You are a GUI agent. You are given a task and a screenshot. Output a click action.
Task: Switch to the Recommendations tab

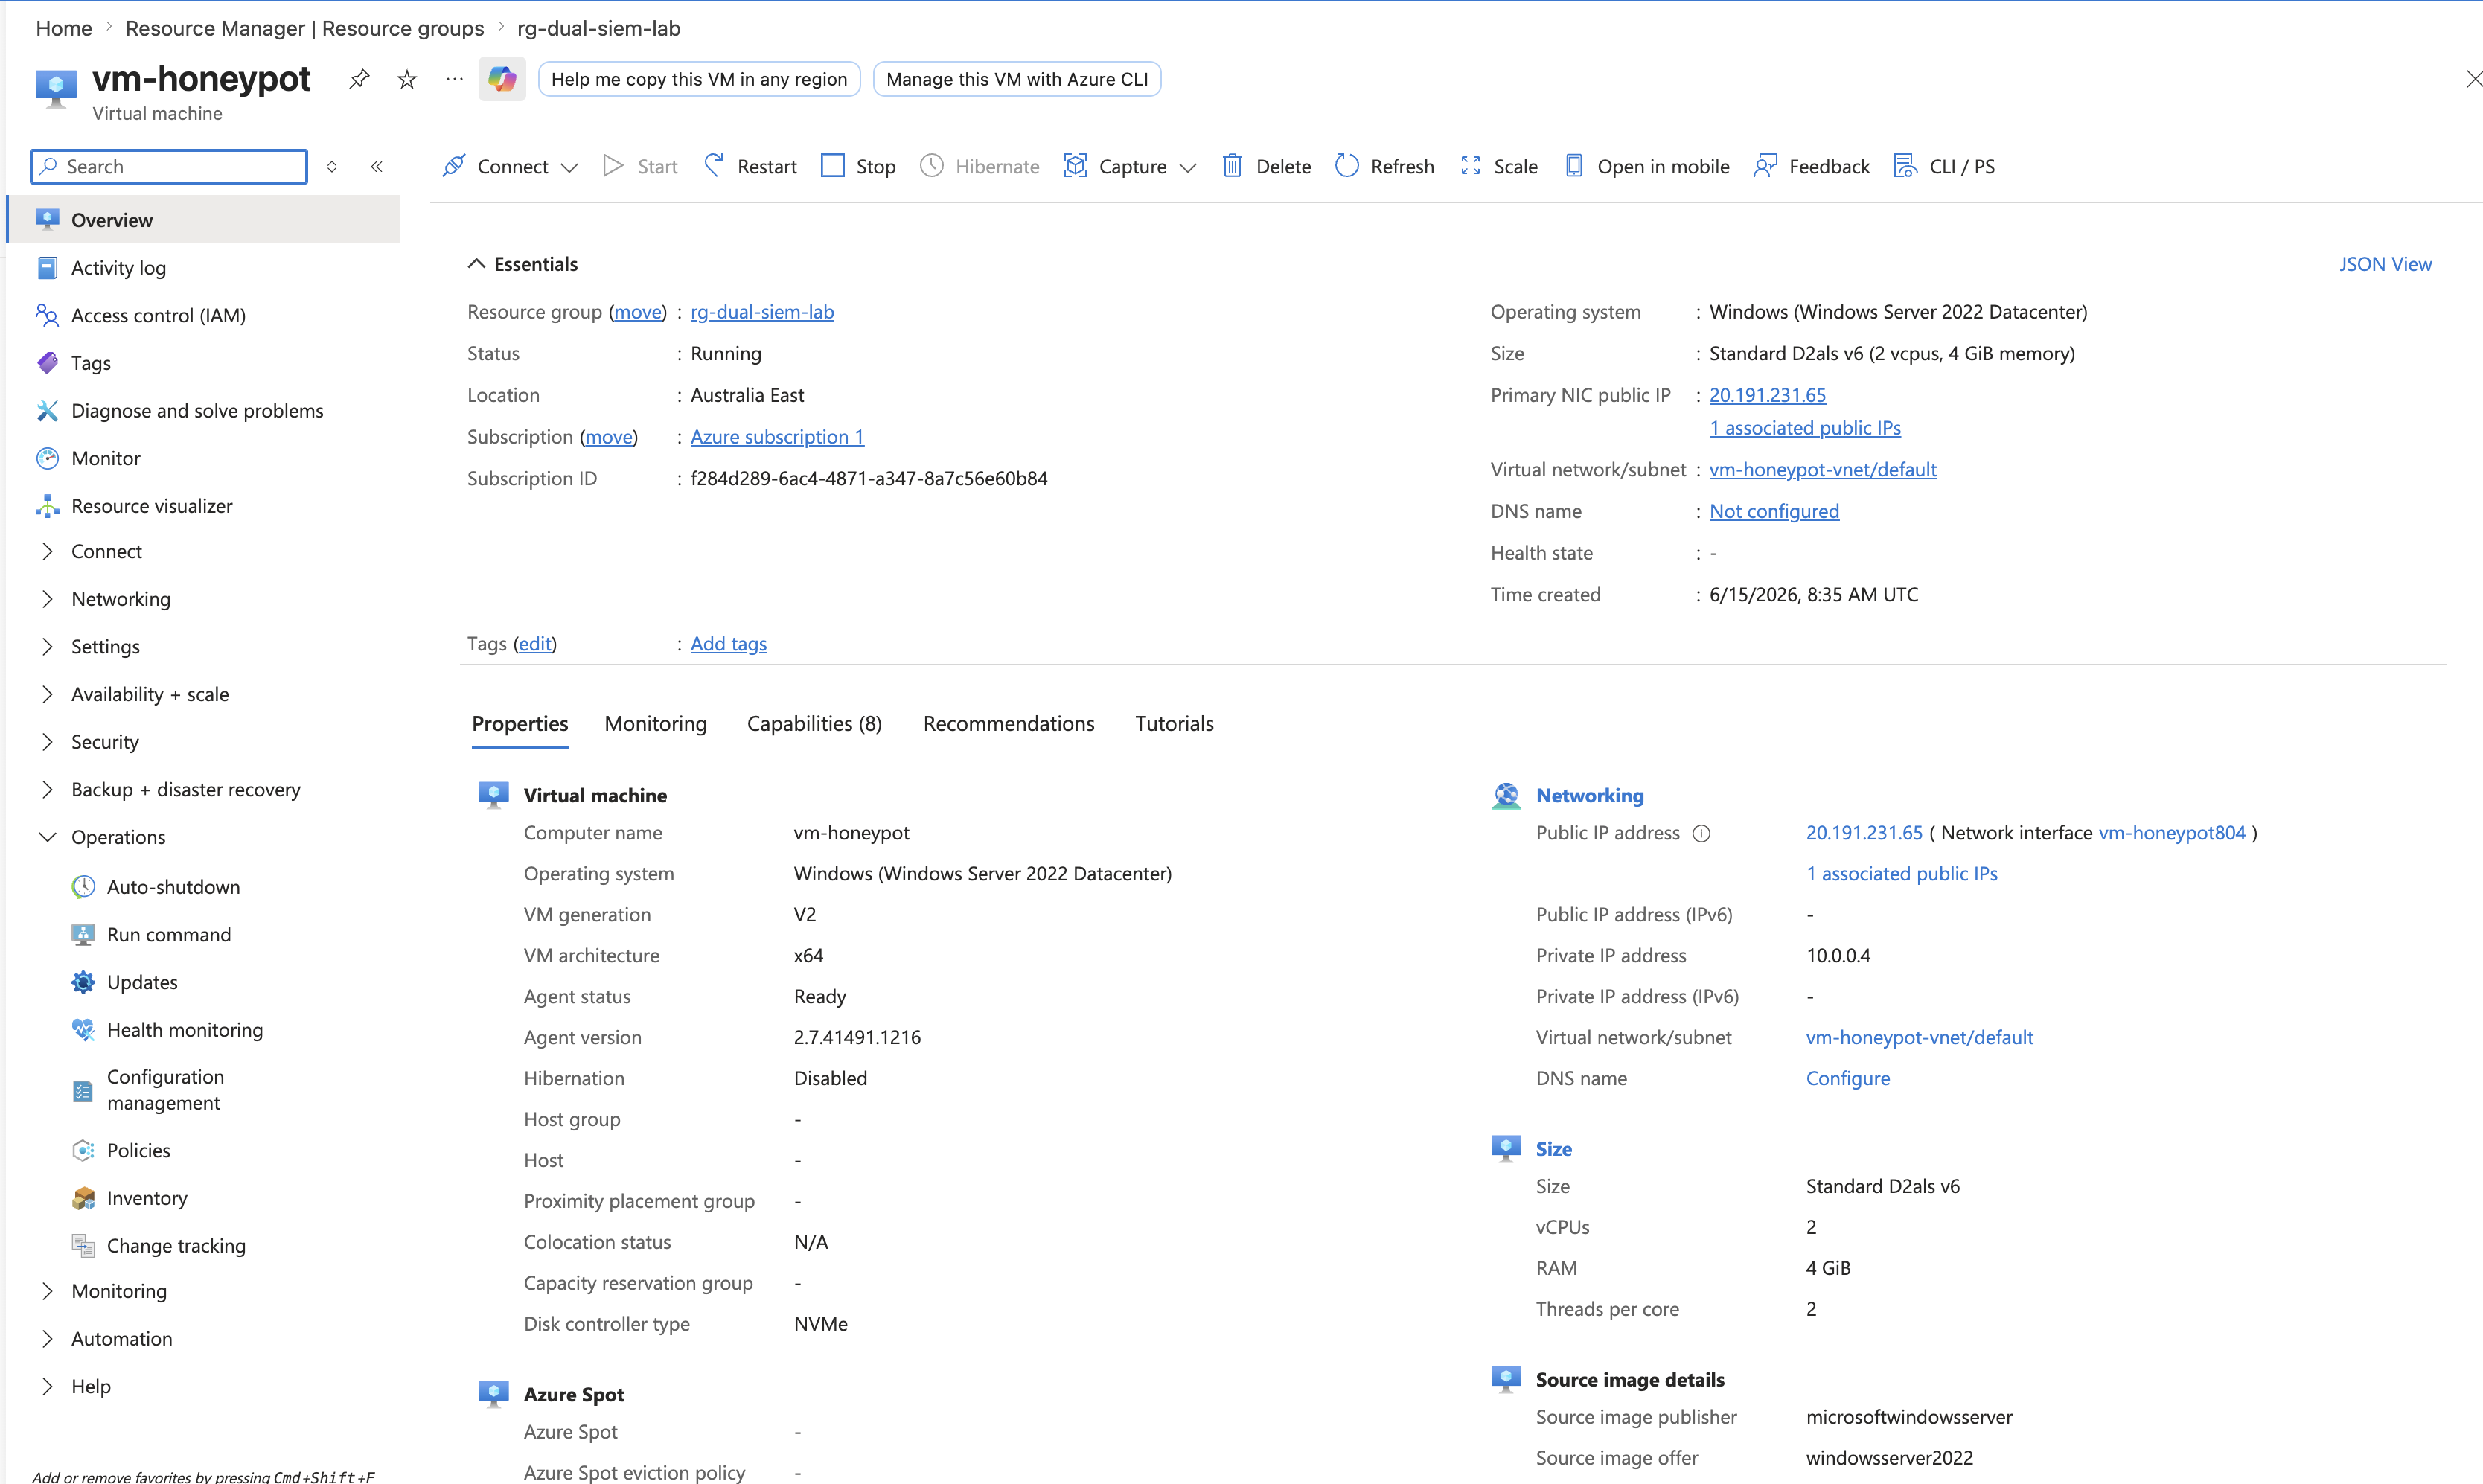coord(1009,724)
